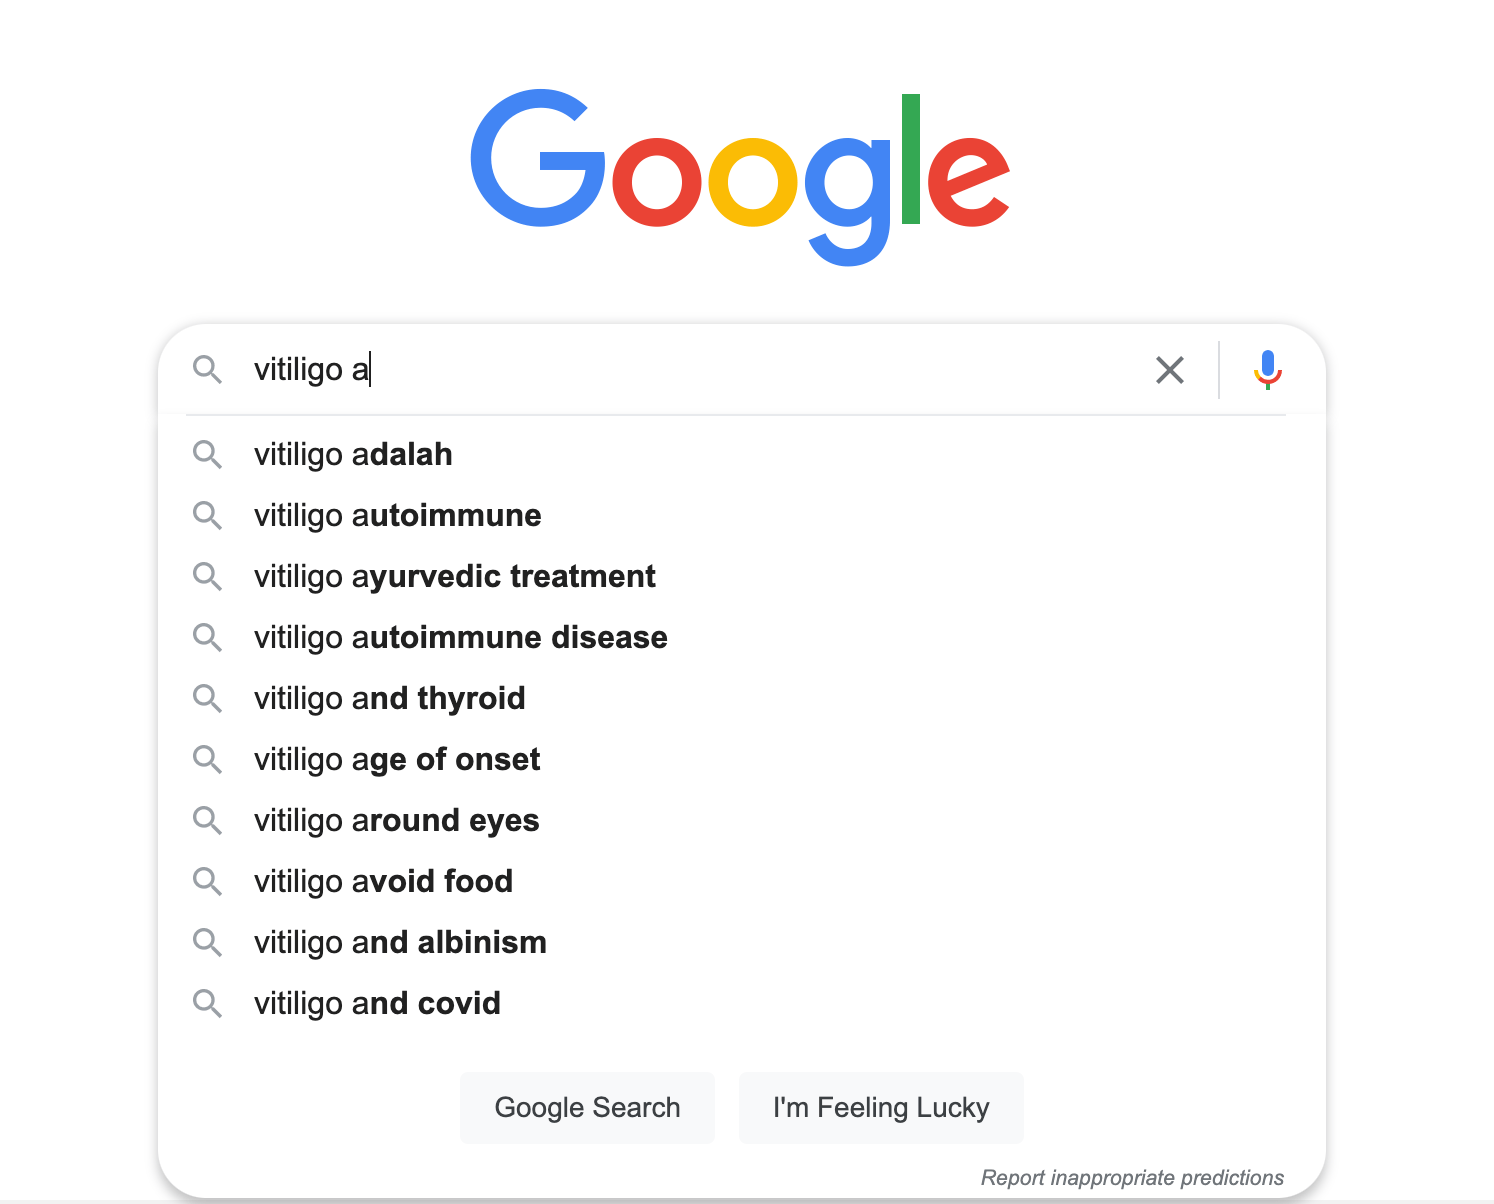Image resolution: width=1494 pixels, height=1204 pixels.
Task: Open Report inappropriate predictions link
Action: 1132,1178
